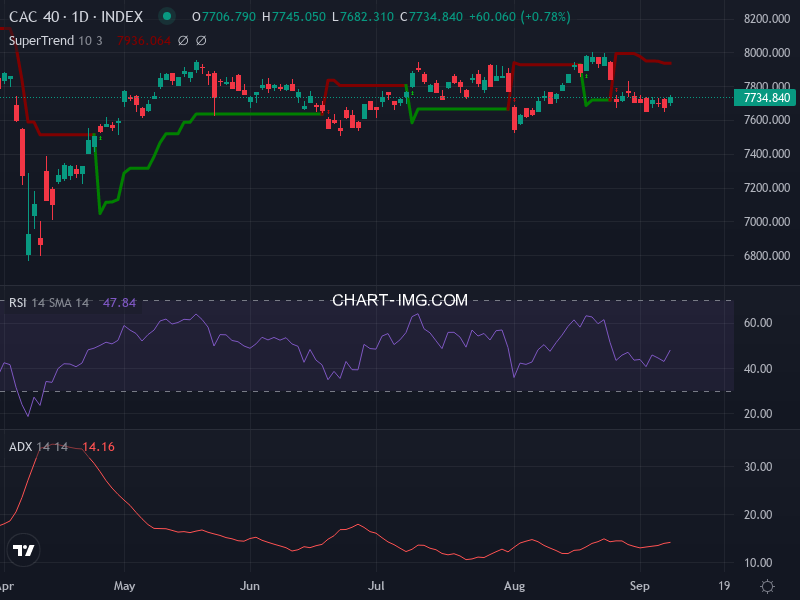This screenshot has height=600, width=800.
Task: Click the Aug label on time axis
Action: tap(514, 586)
